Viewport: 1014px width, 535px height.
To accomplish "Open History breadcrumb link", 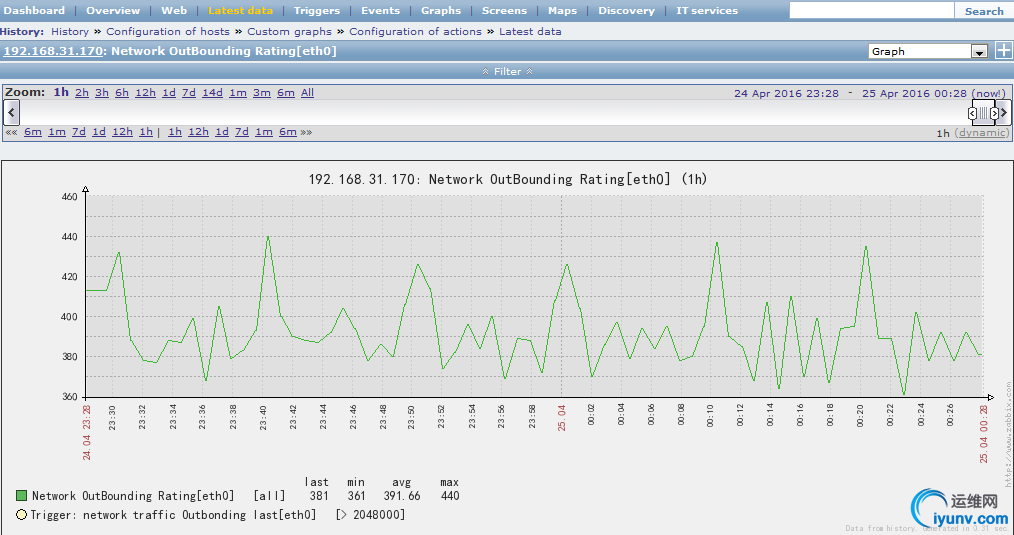I will coord(70,31).
